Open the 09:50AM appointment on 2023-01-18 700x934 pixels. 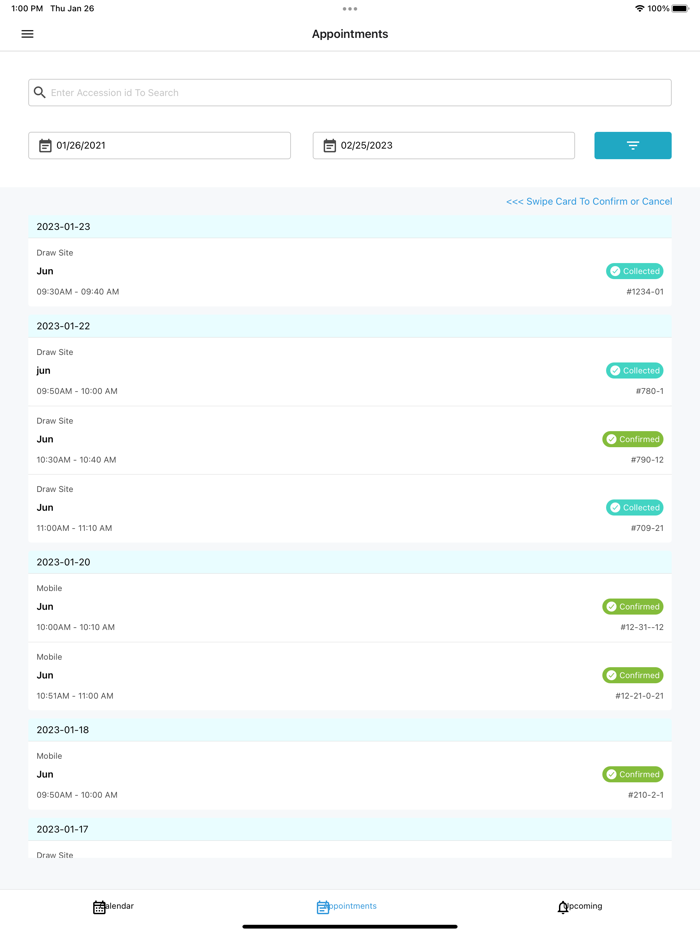click(x=350, y=776)
